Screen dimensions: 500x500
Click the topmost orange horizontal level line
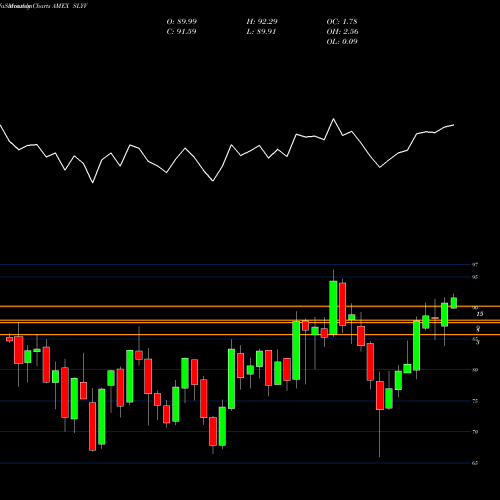250,306
